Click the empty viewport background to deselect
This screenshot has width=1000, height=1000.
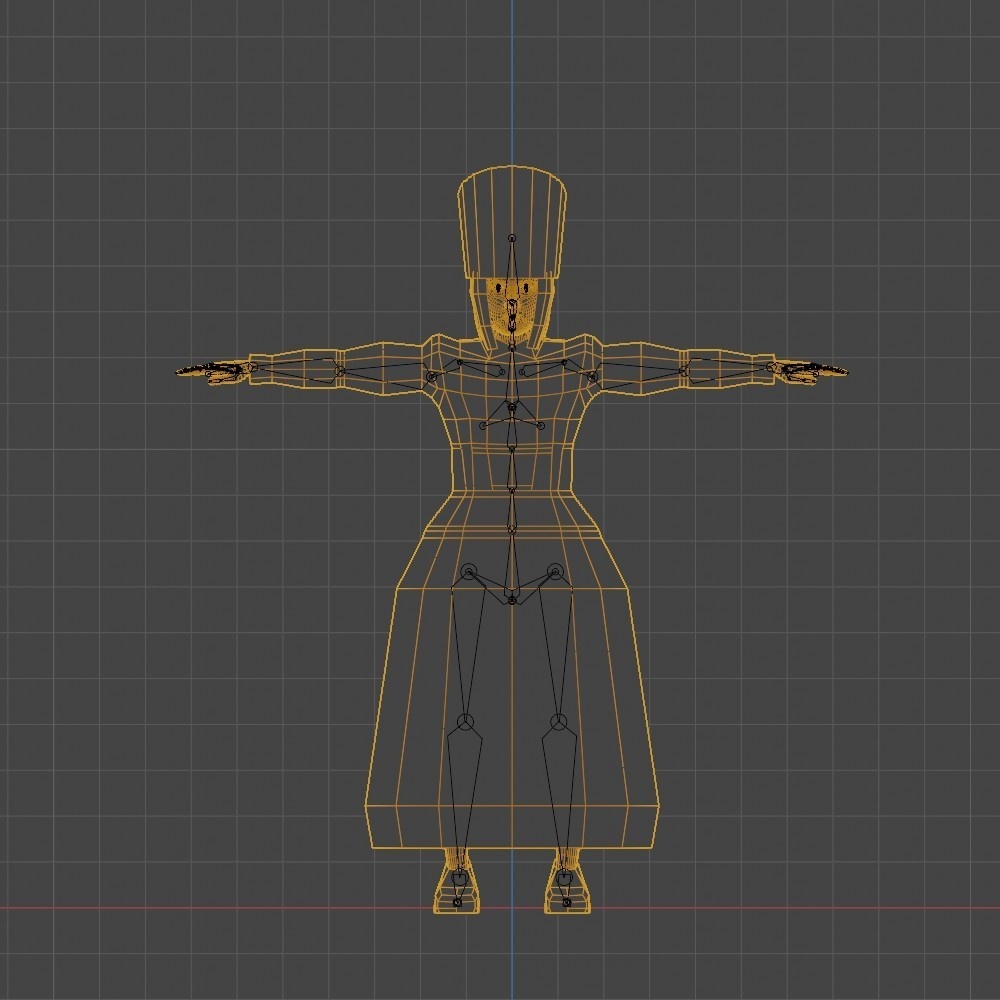150,150
